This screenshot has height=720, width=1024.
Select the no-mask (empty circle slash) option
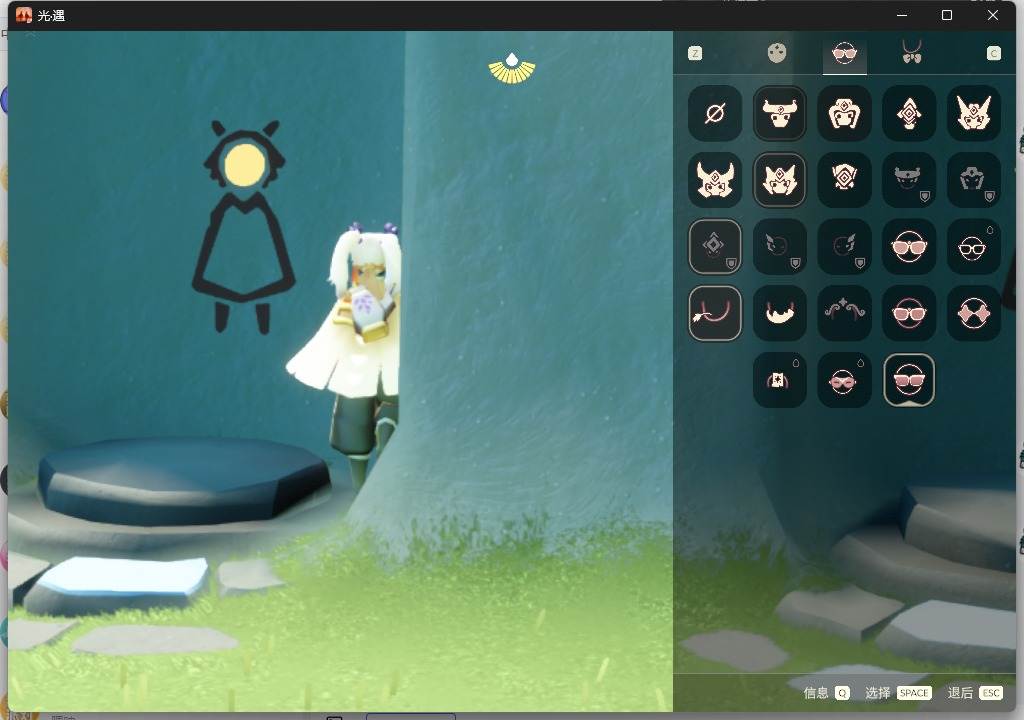(x=714, y=114)
